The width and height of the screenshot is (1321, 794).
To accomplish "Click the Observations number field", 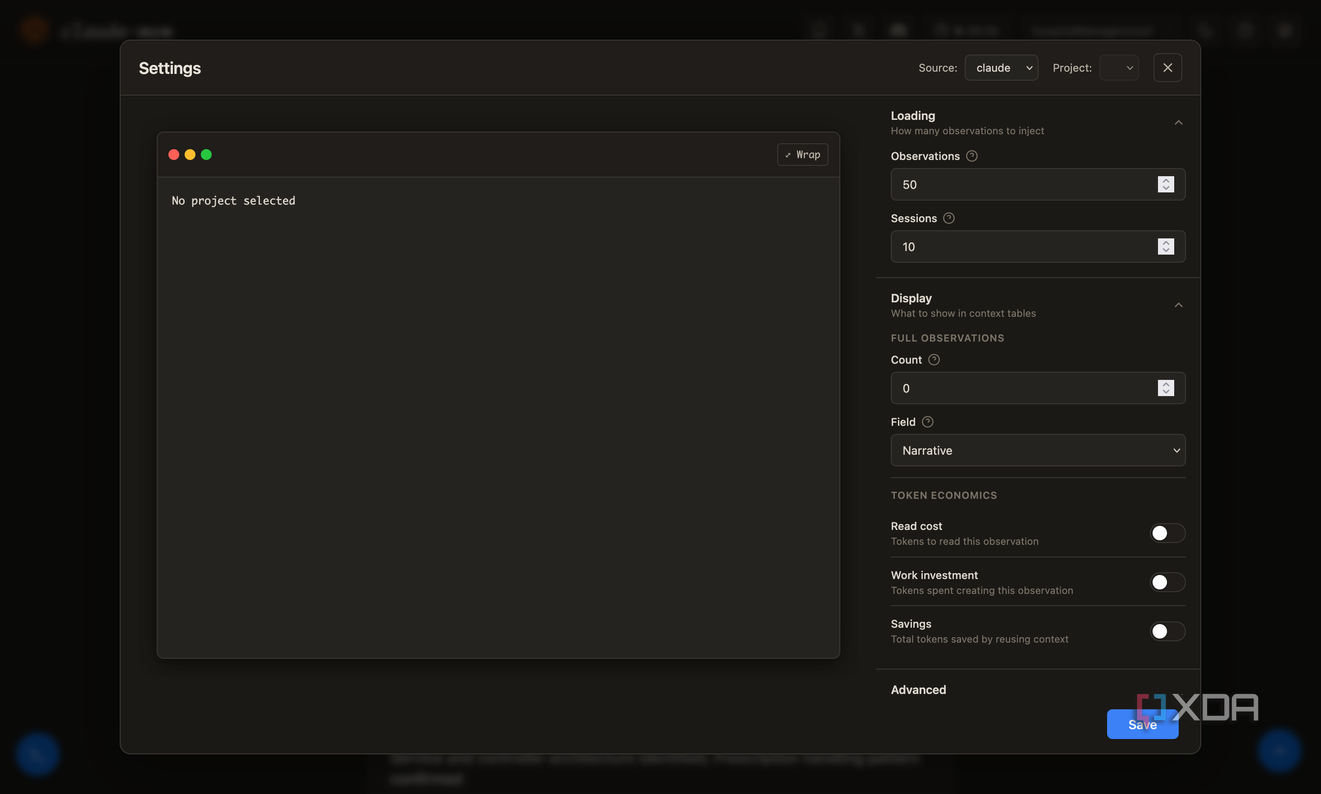I will point(1038,184).
